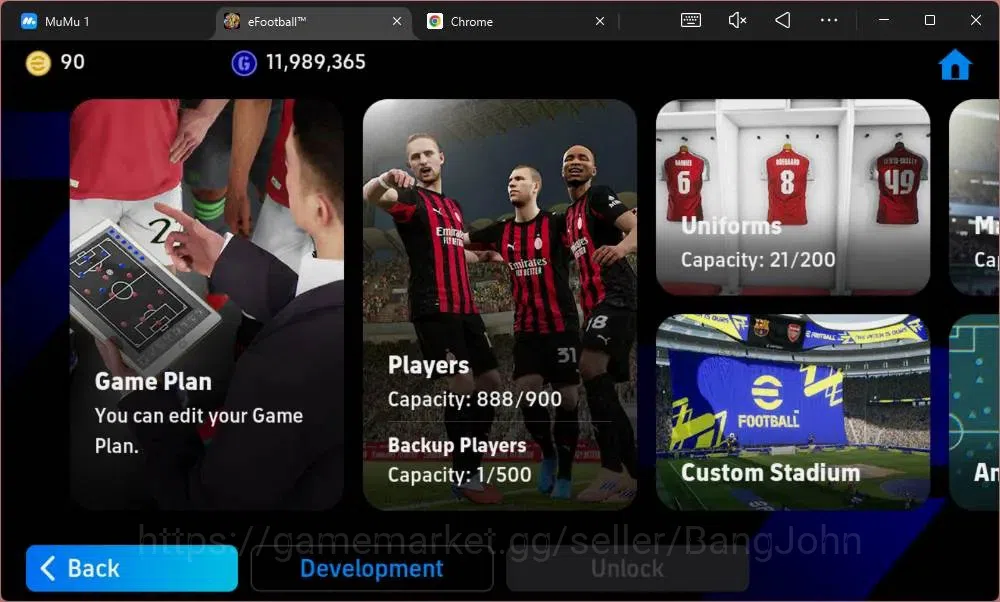Click the eFootball coin balance icon
The height and width of the screenshot is (602, 1000).
tap(38, 63)
